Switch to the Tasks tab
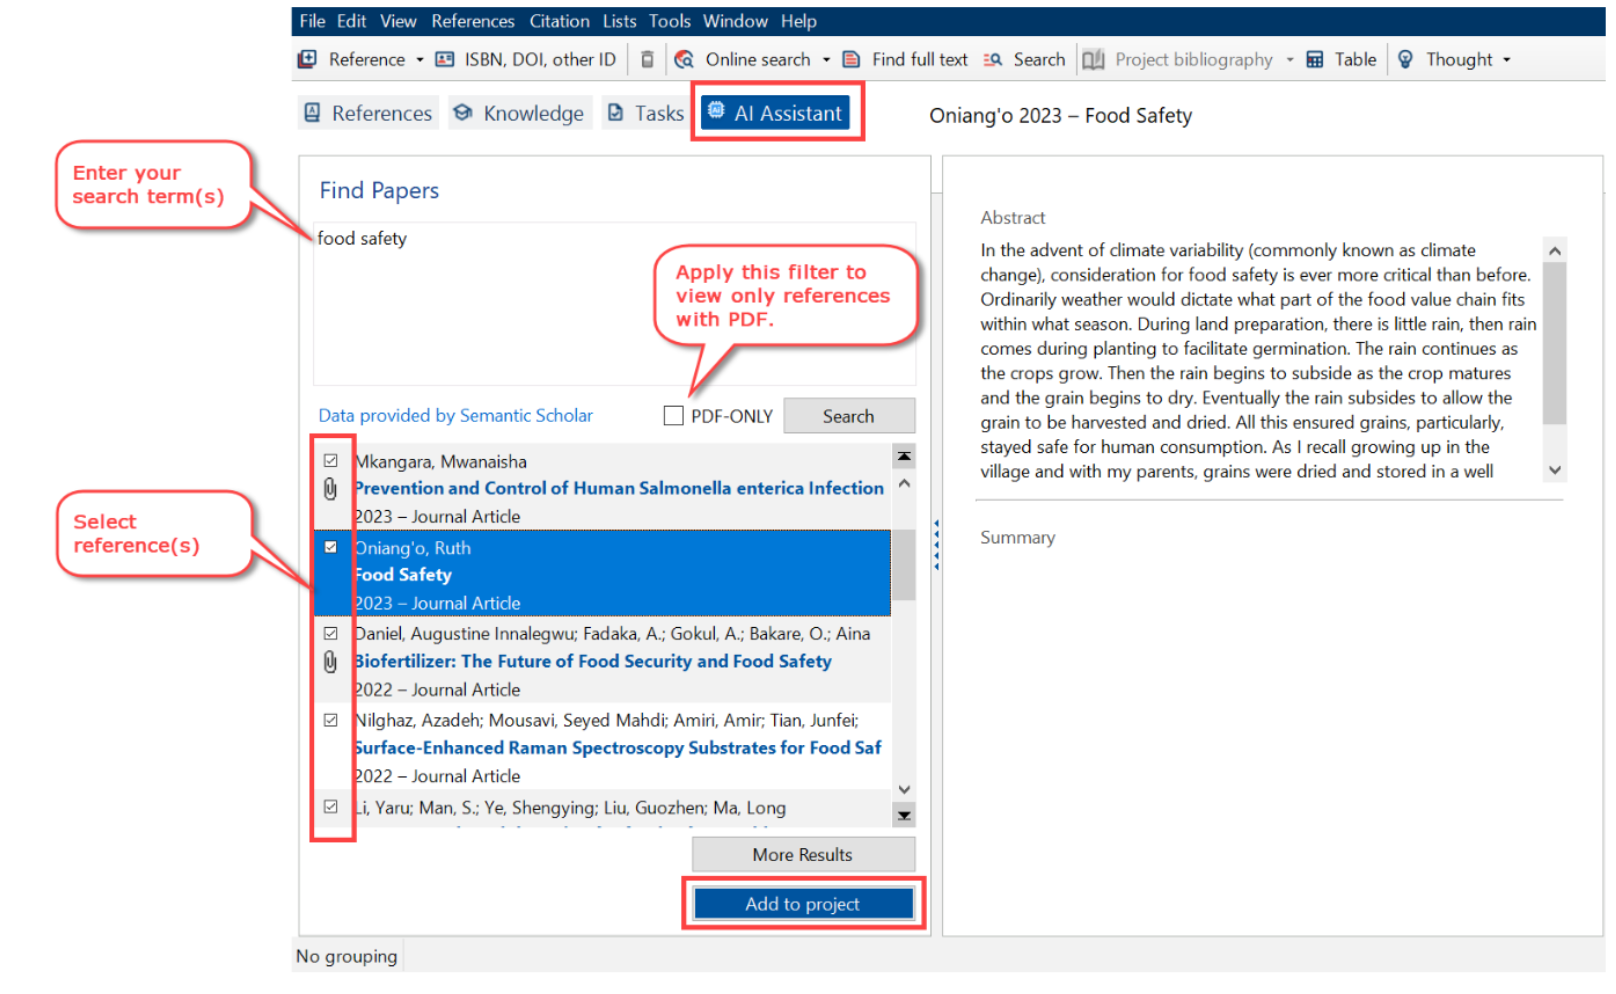 (x=645, y=113)
